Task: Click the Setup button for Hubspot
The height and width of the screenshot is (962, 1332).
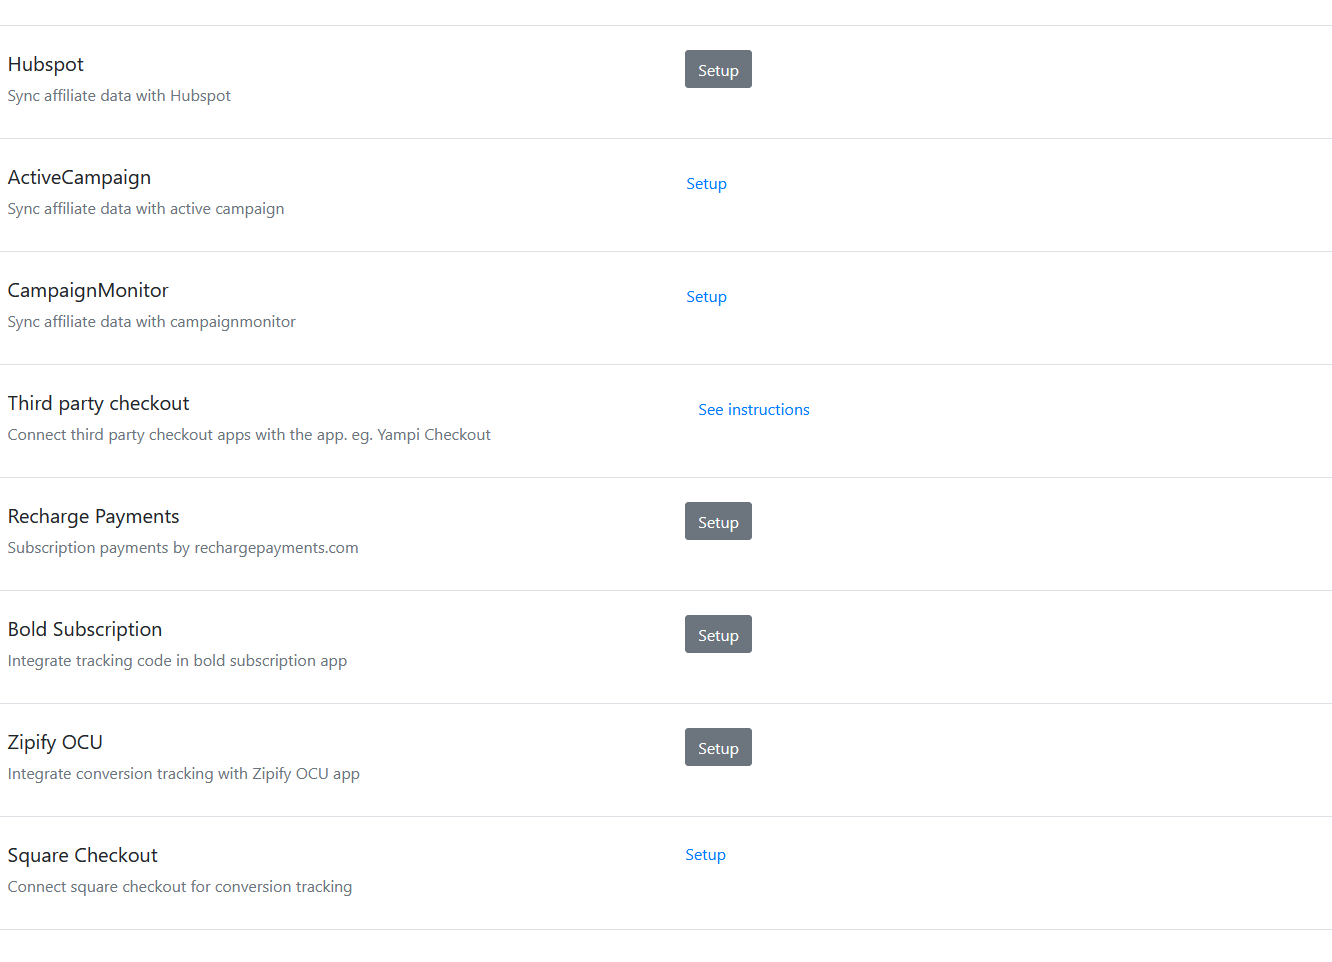Action: tap(718, 69)
